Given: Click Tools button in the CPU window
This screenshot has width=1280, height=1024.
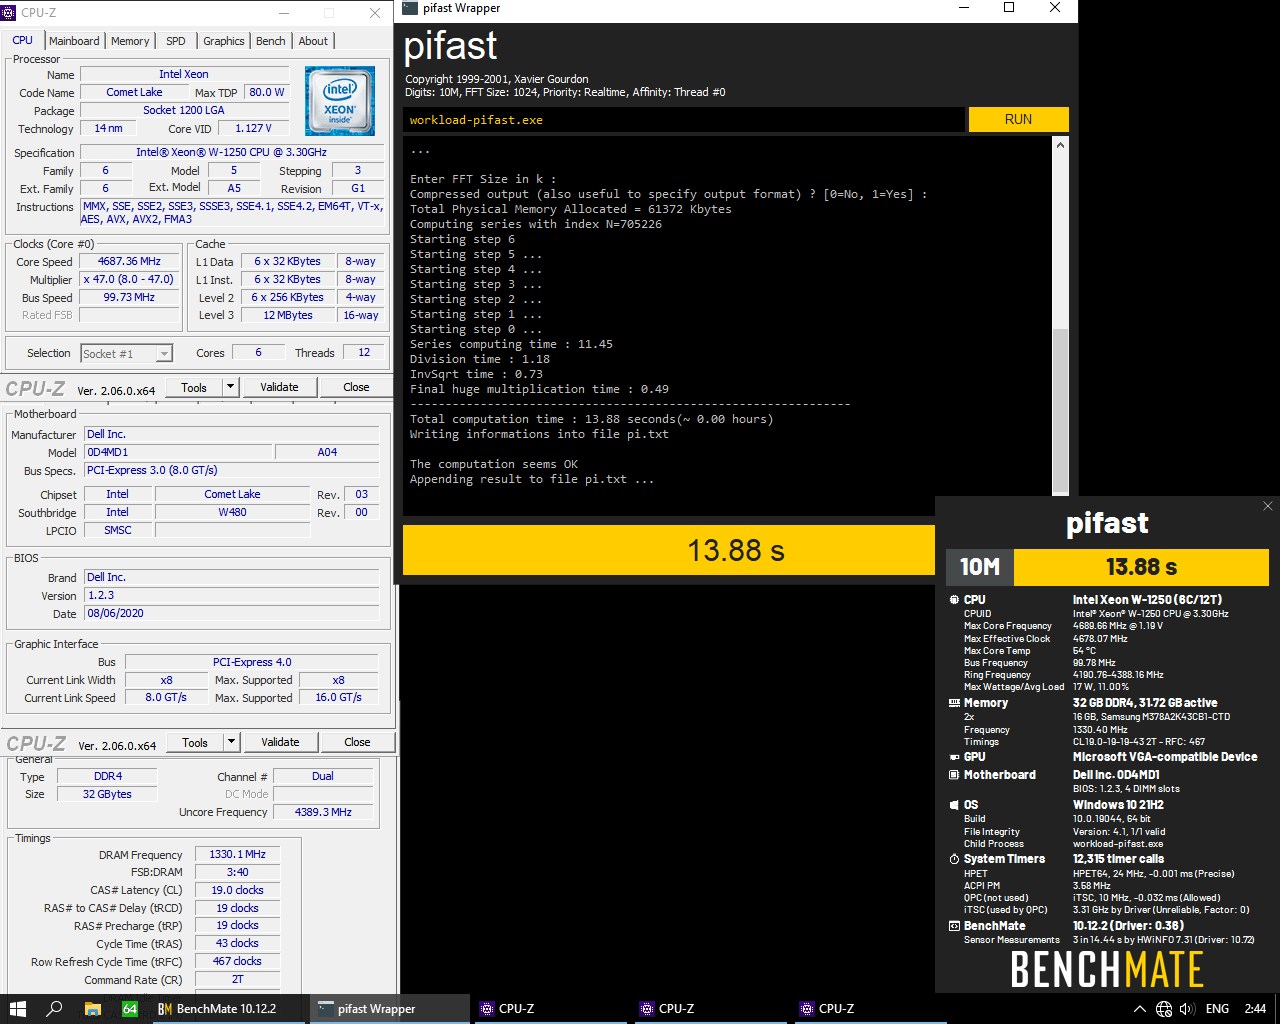Looking at the screenshot, I should (194, 387).
